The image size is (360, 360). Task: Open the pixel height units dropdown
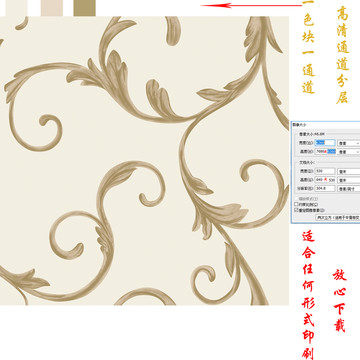(x=349, y=152)
